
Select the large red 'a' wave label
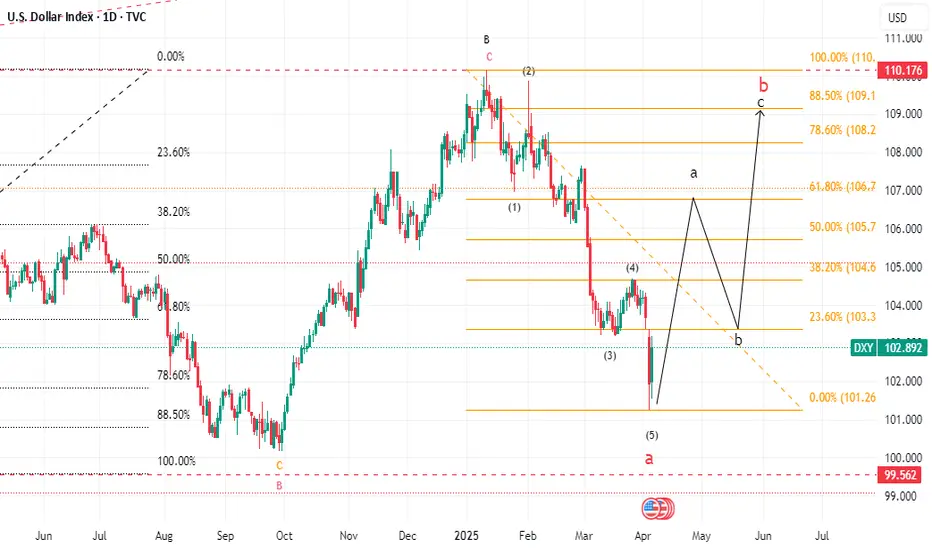(649, 458)
